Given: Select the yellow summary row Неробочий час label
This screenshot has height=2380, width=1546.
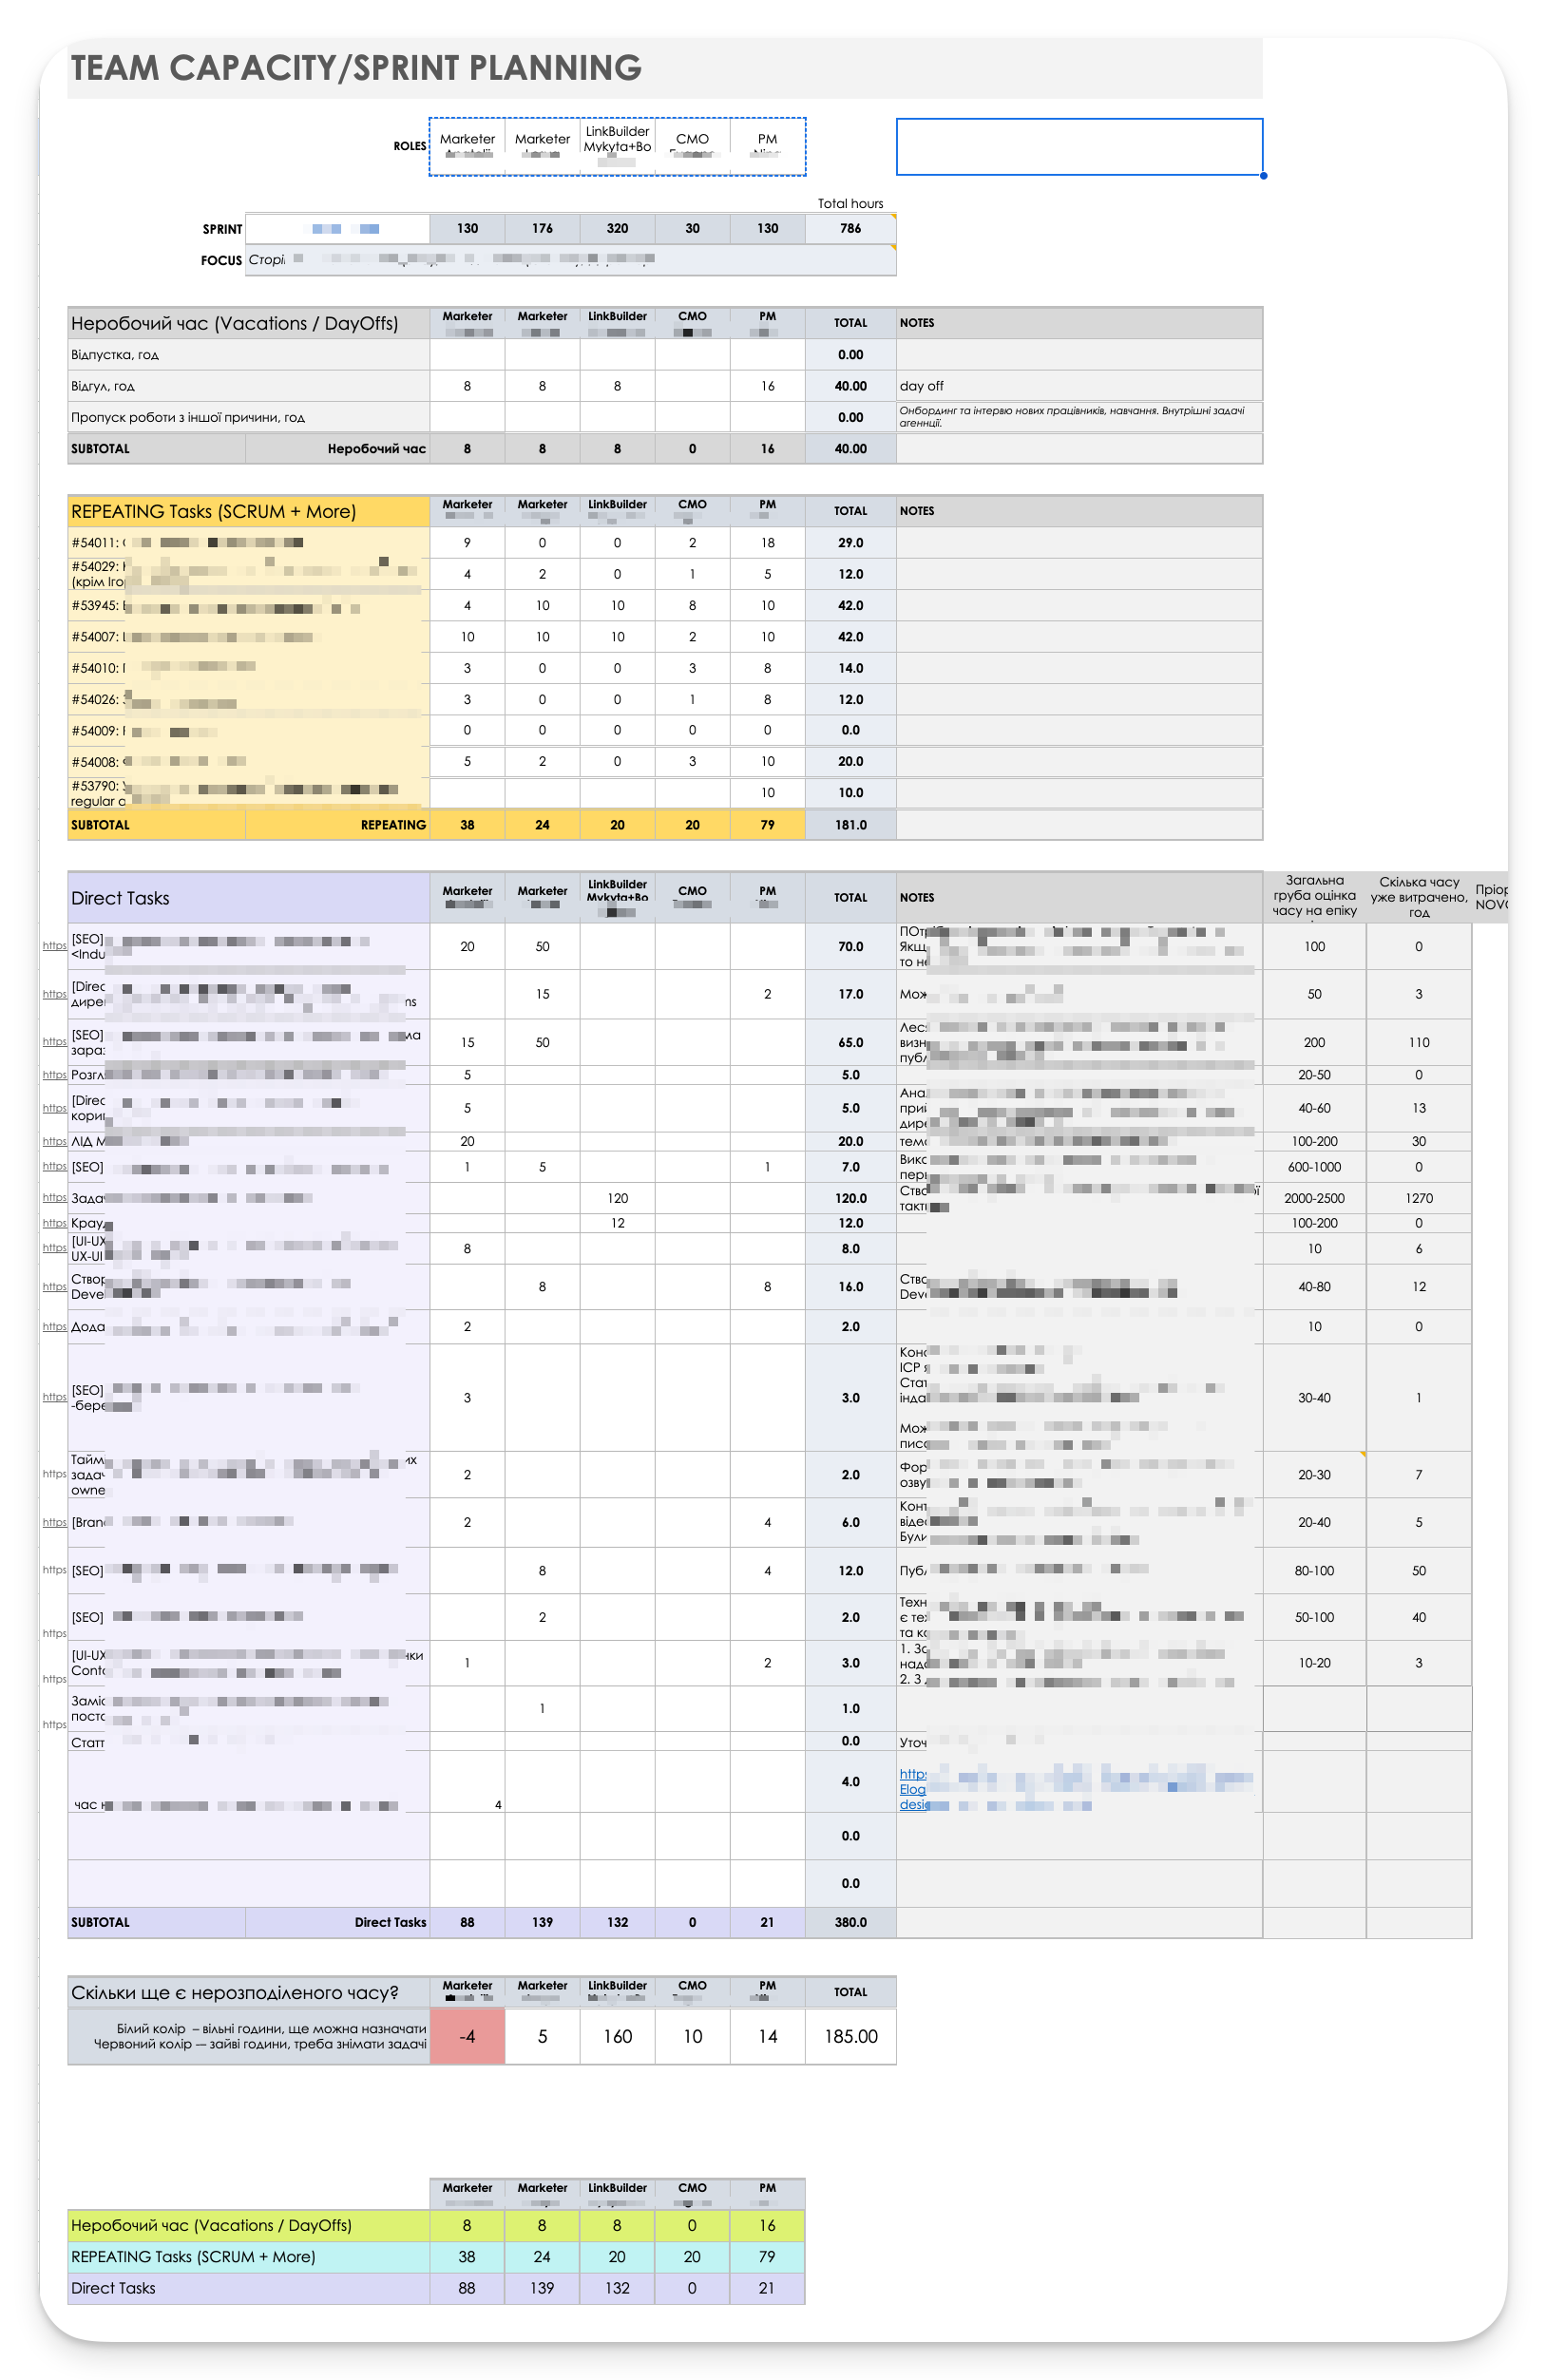Looking at the screenshot, I should tap(248, 2226).
